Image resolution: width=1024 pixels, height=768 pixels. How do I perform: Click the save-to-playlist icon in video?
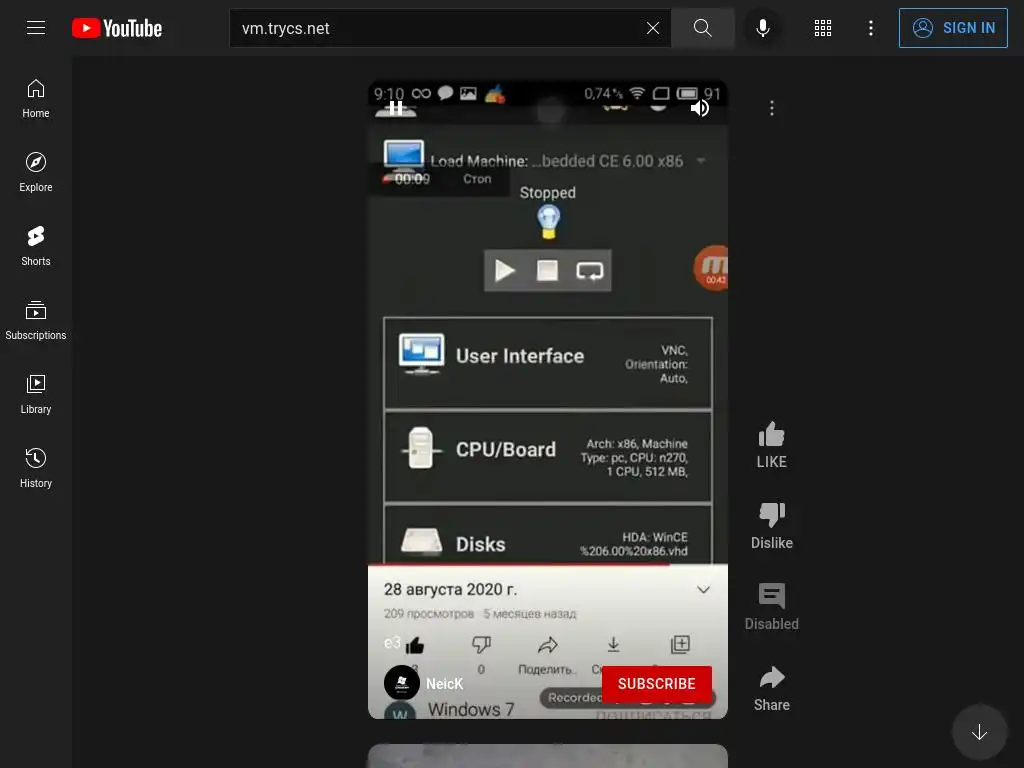coord(680,645)
